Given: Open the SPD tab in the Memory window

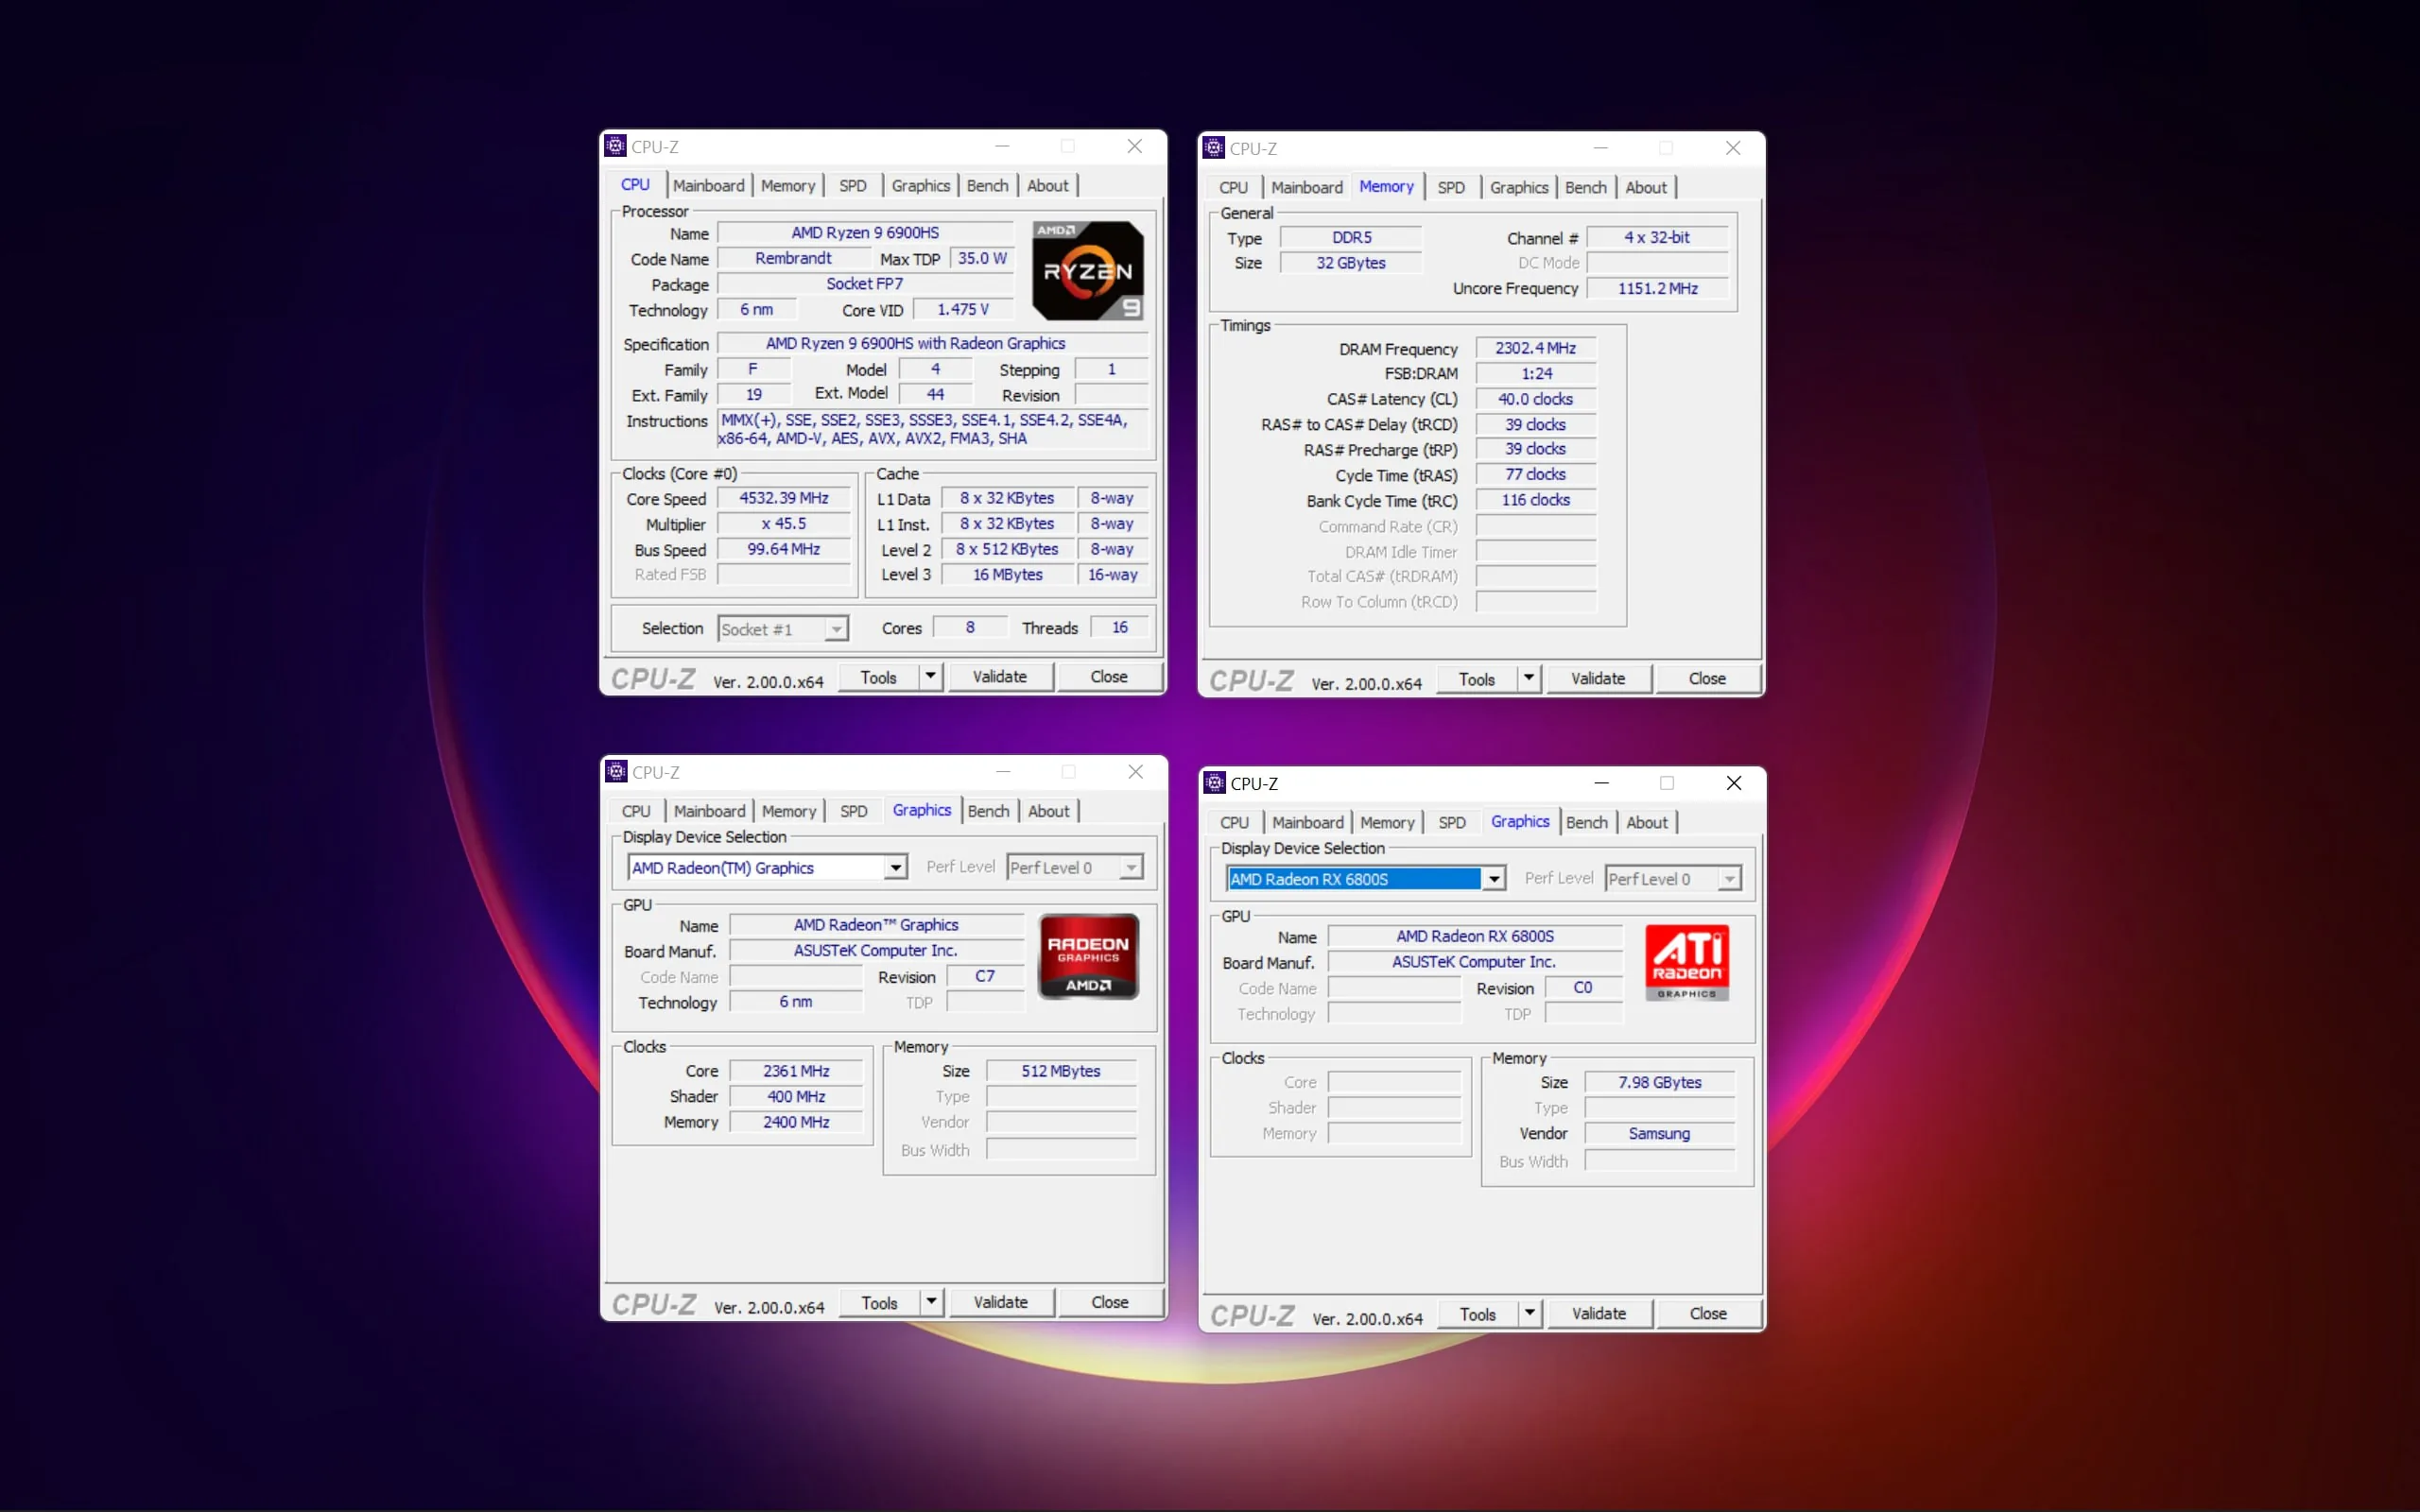Looking at the screenshot, I should (x=1450, y=187).
